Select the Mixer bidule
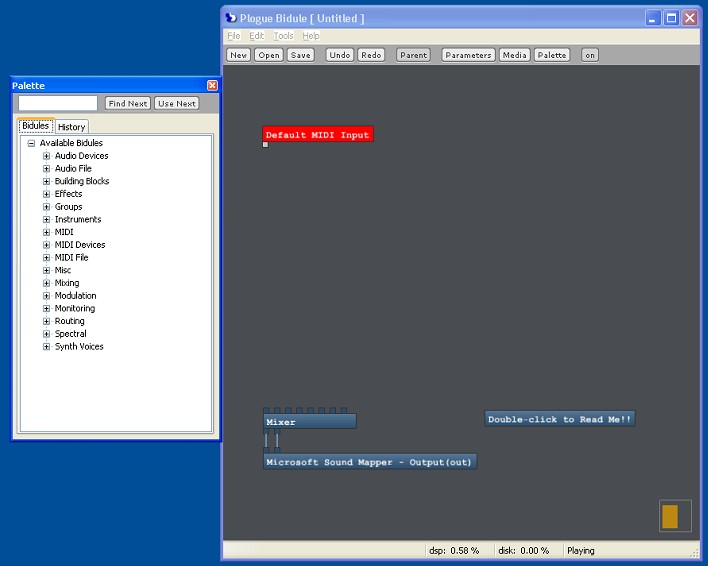Viewport: 708px width, 566px height. 310,422
